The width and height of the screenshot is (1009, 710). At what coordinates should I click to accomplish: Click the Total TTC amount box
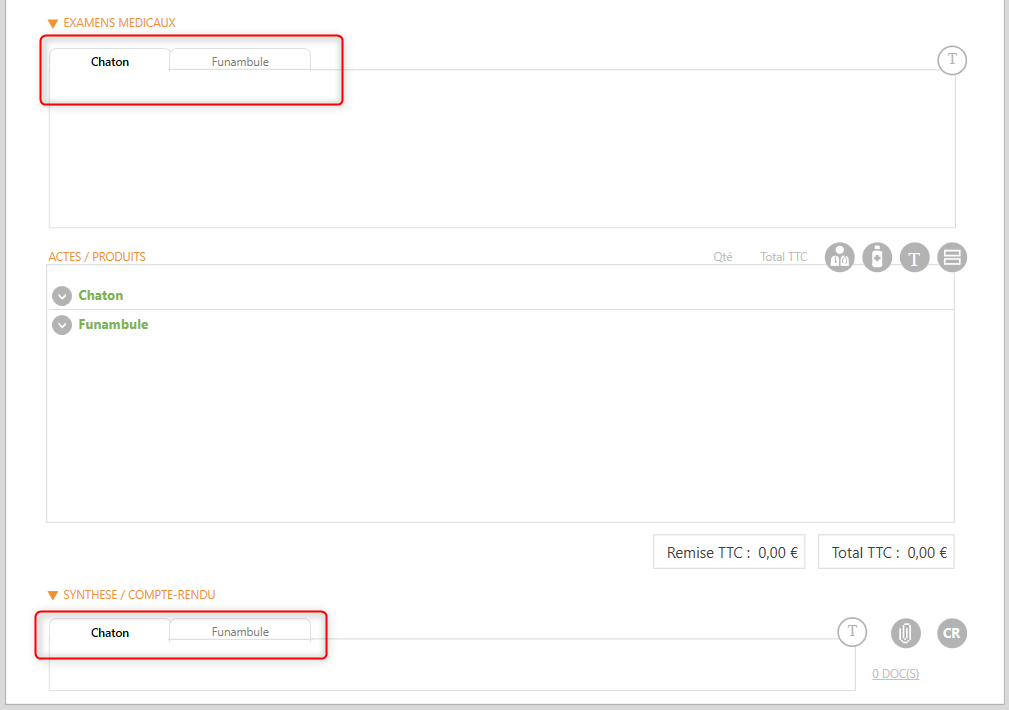pyautogui.click(x=885, y=552)
